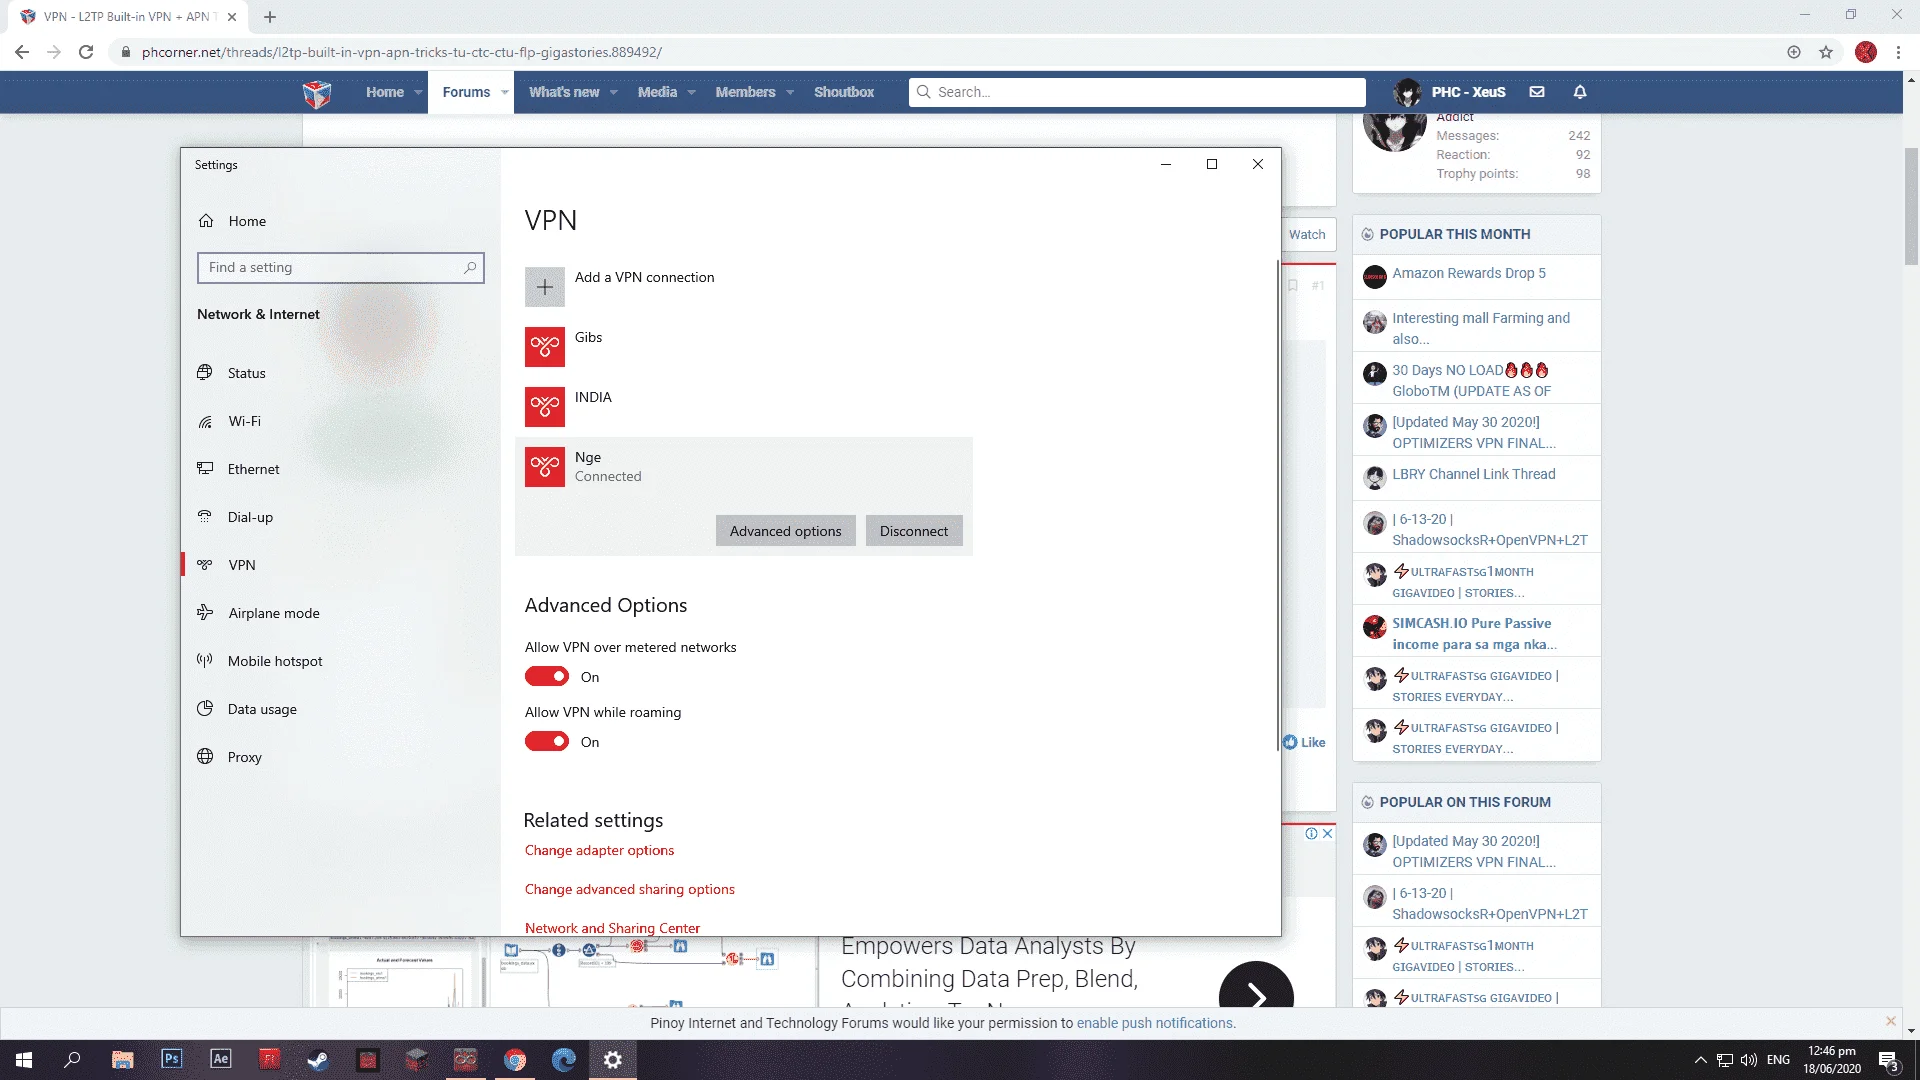Open the Windows notification center

coord(1888,1060)
